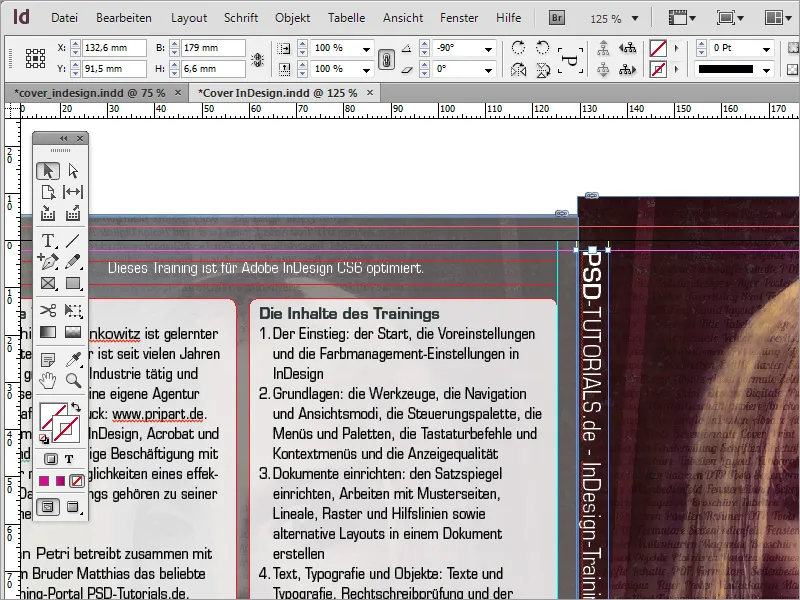The width and height of the screenshot is (800, 600).
Task: Click the fill color swatch in control bar
Action: point(658,48)
